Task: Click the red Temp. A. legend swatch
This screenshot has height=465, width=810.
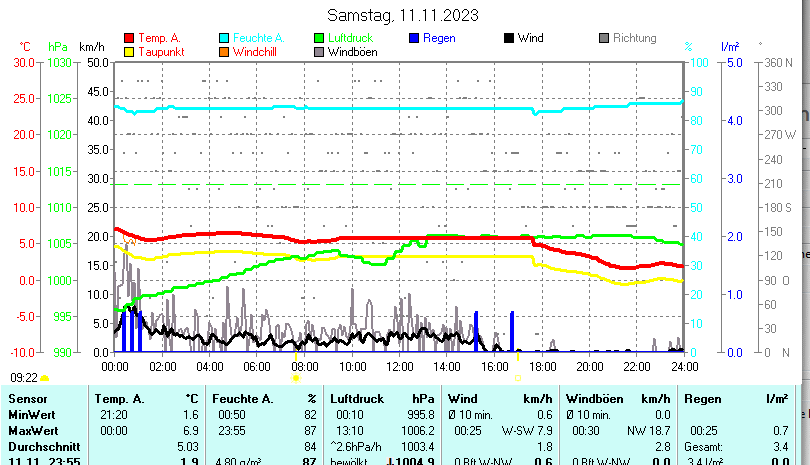Action: click(128, 38)
